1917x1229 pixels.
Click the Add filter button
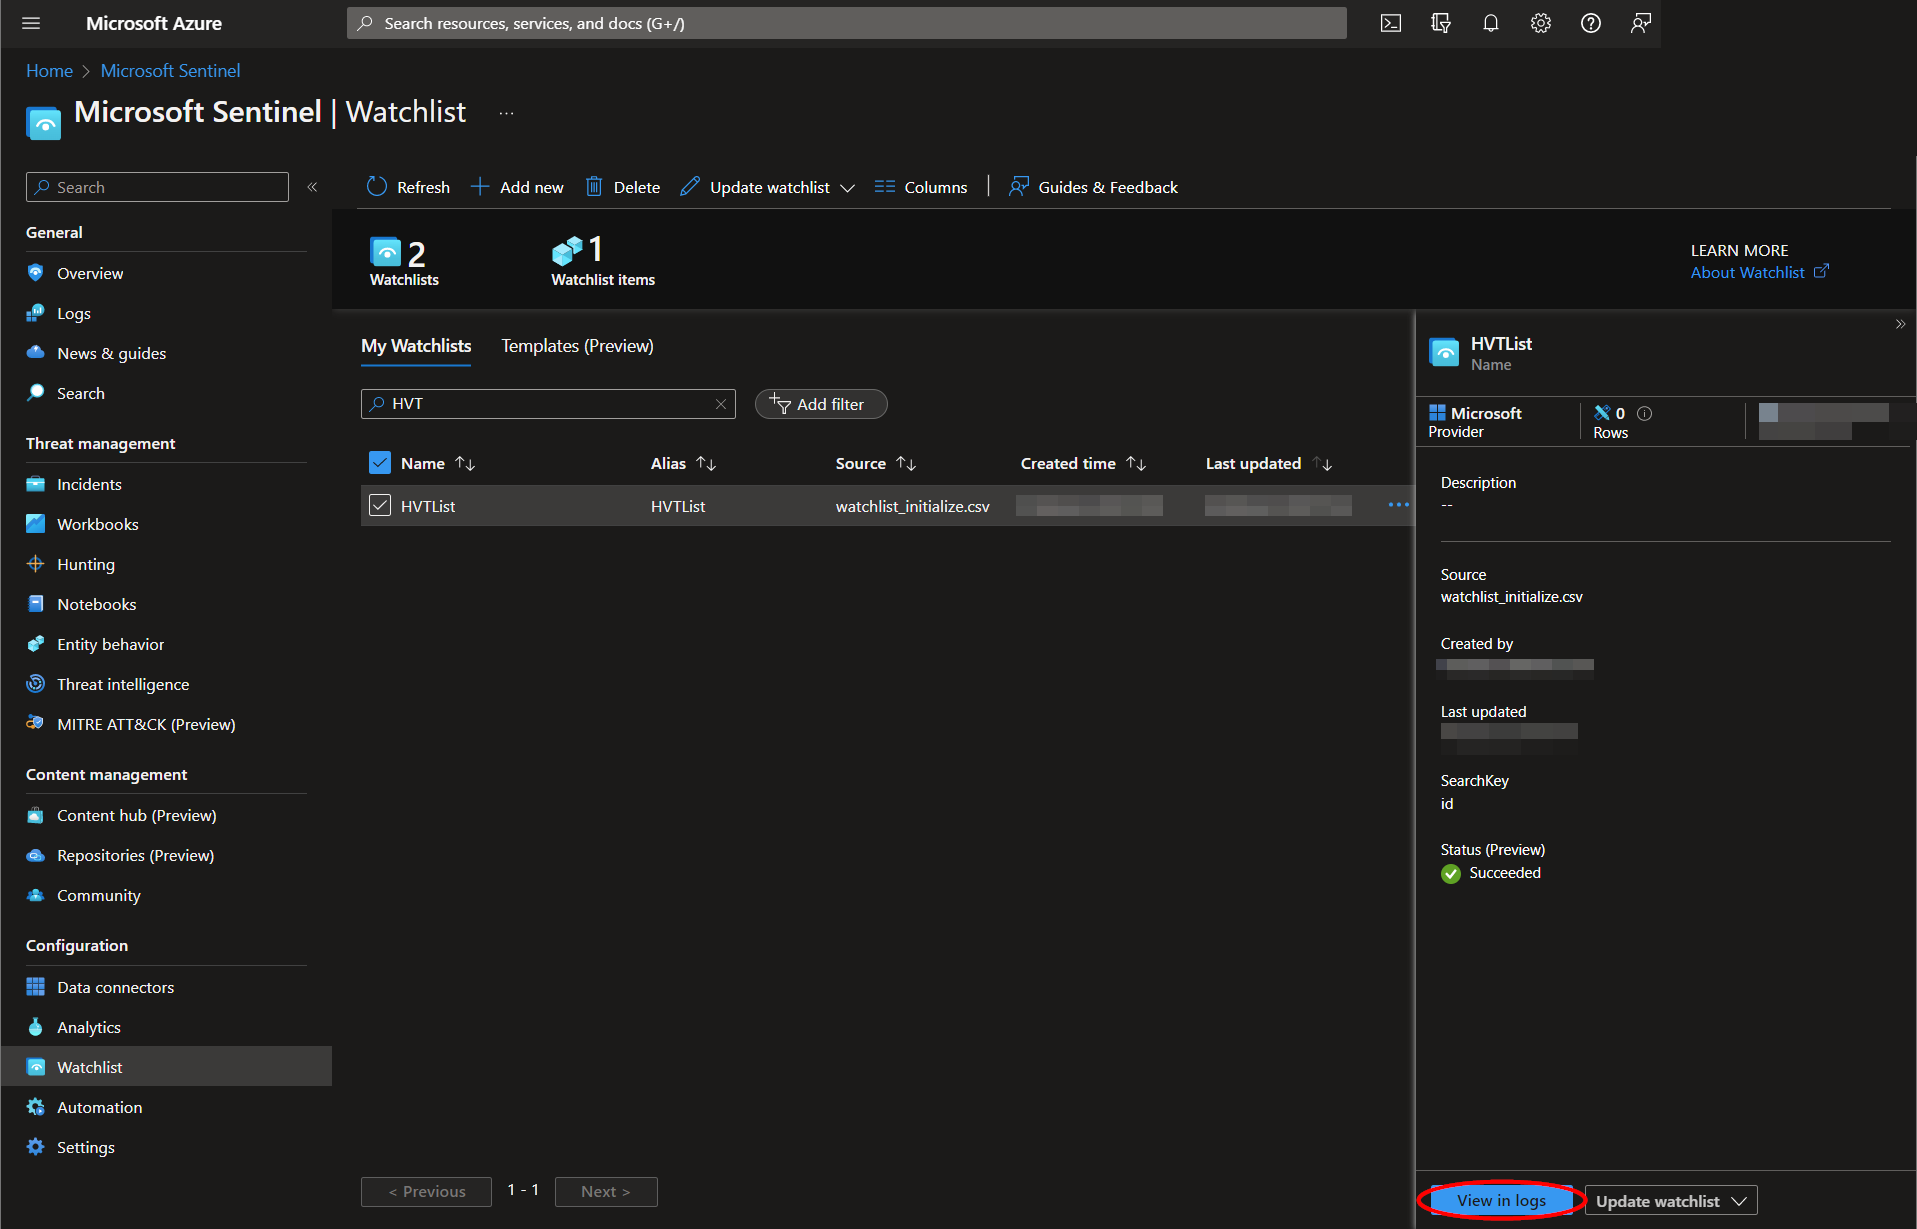coord(820,404)
